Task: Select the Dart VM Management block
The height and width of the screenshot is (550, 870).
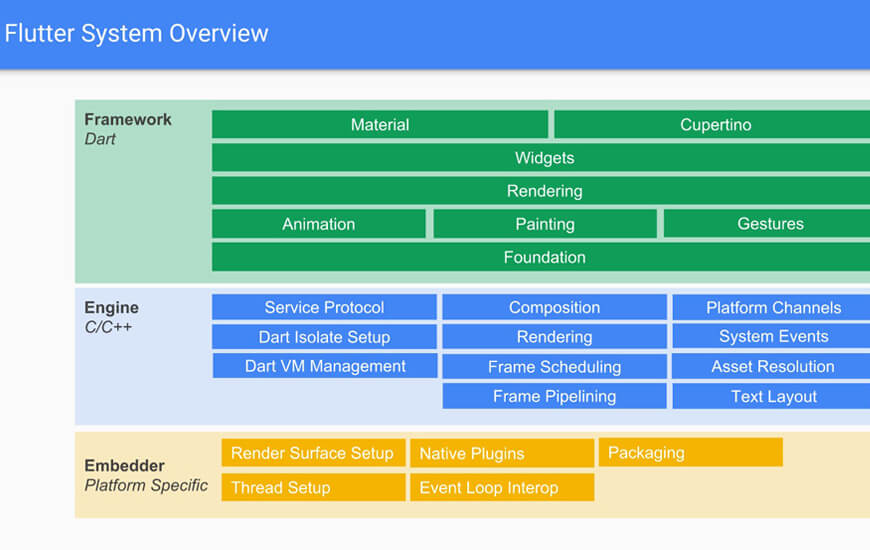Action: pyautogui.click(x=325, y=366)
